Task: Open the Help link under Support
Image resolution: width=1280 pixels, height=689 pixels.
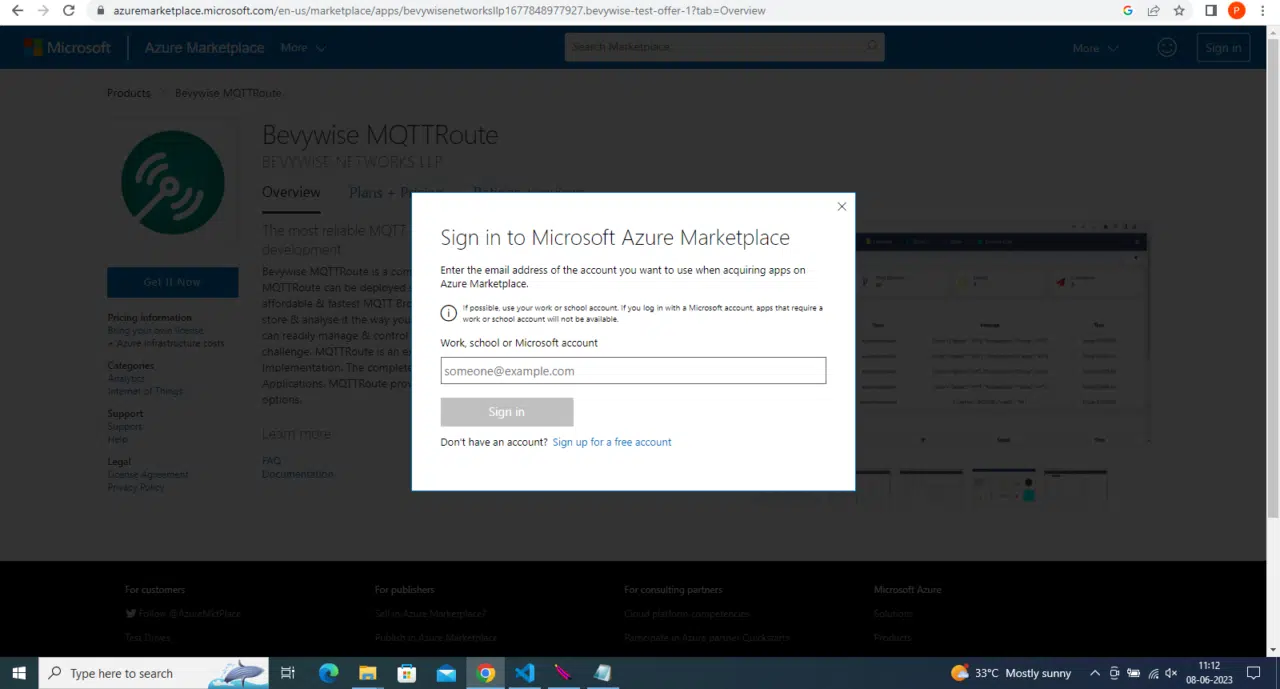Action: pyautogui.click(x=118, y=439)
